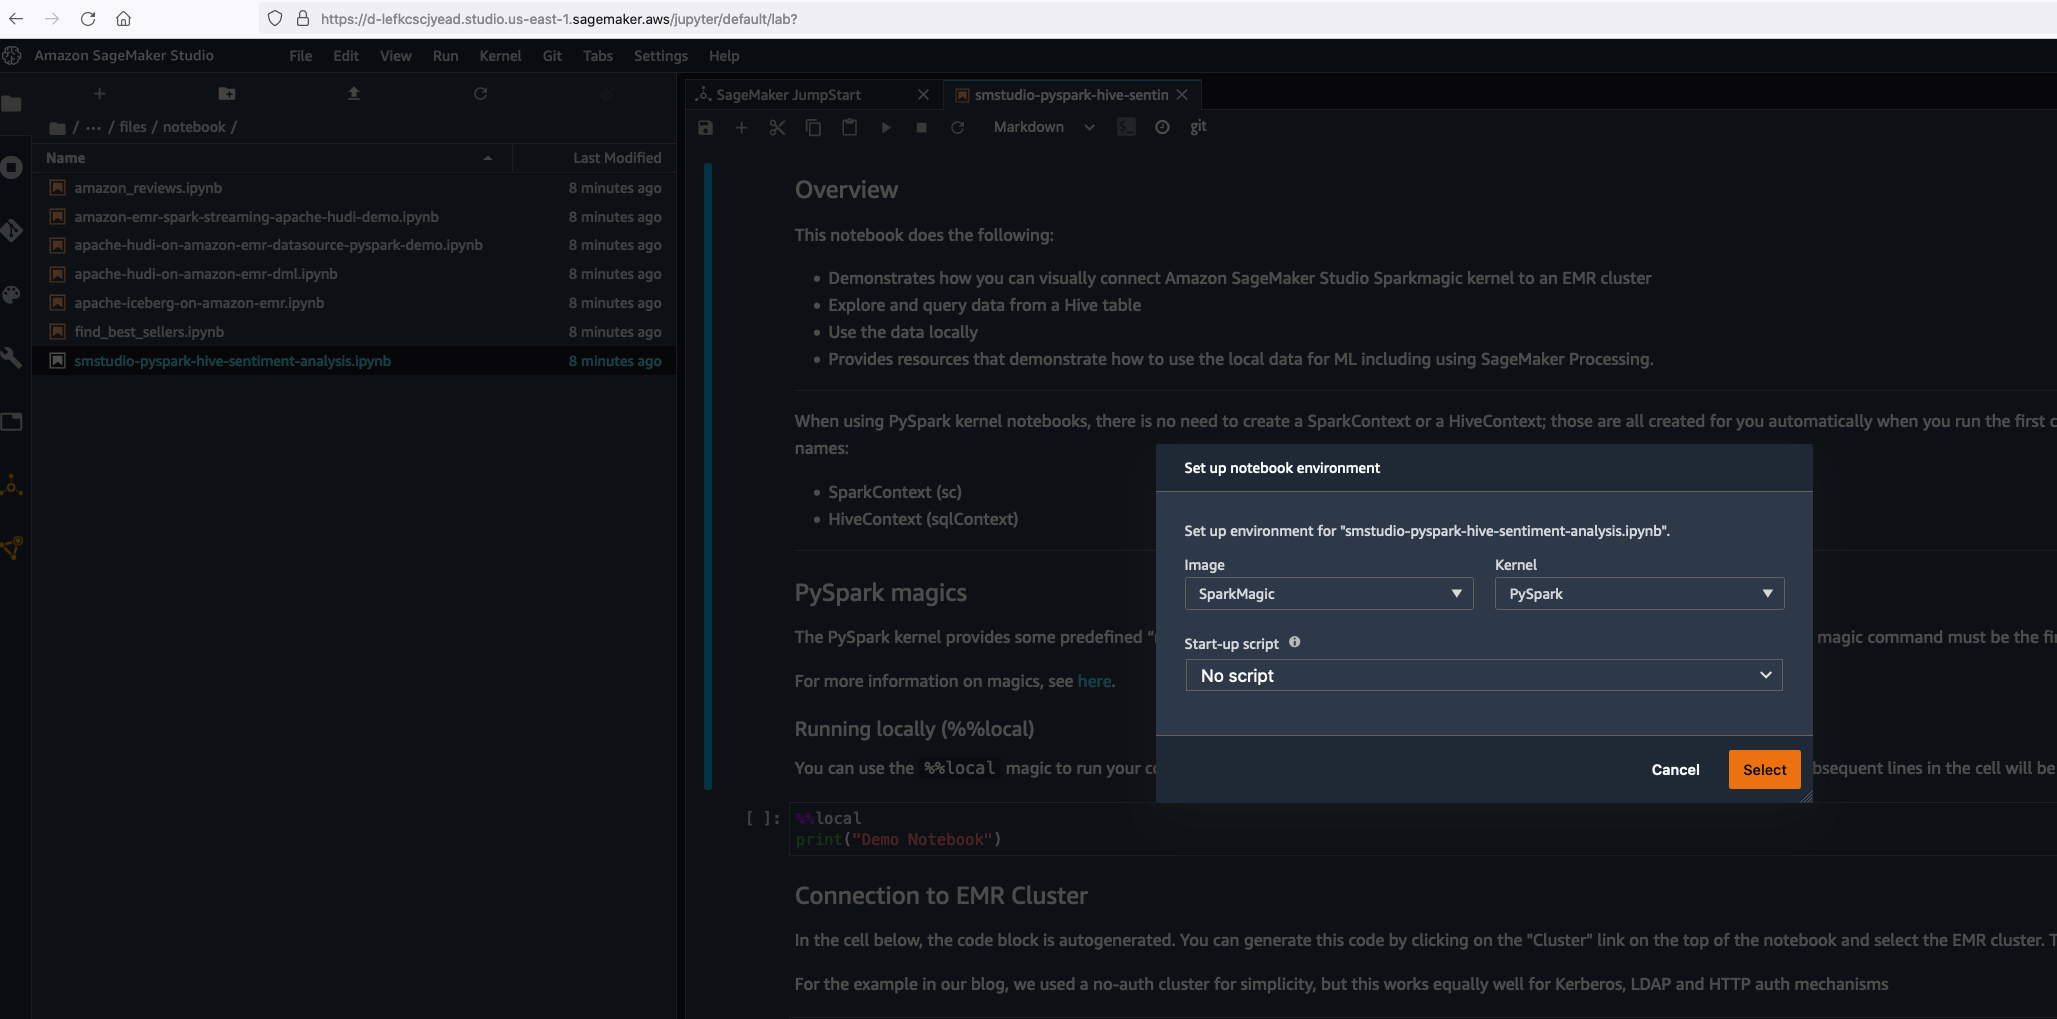Copy the selected cell

pyautogui.click(x=813, y=127)
